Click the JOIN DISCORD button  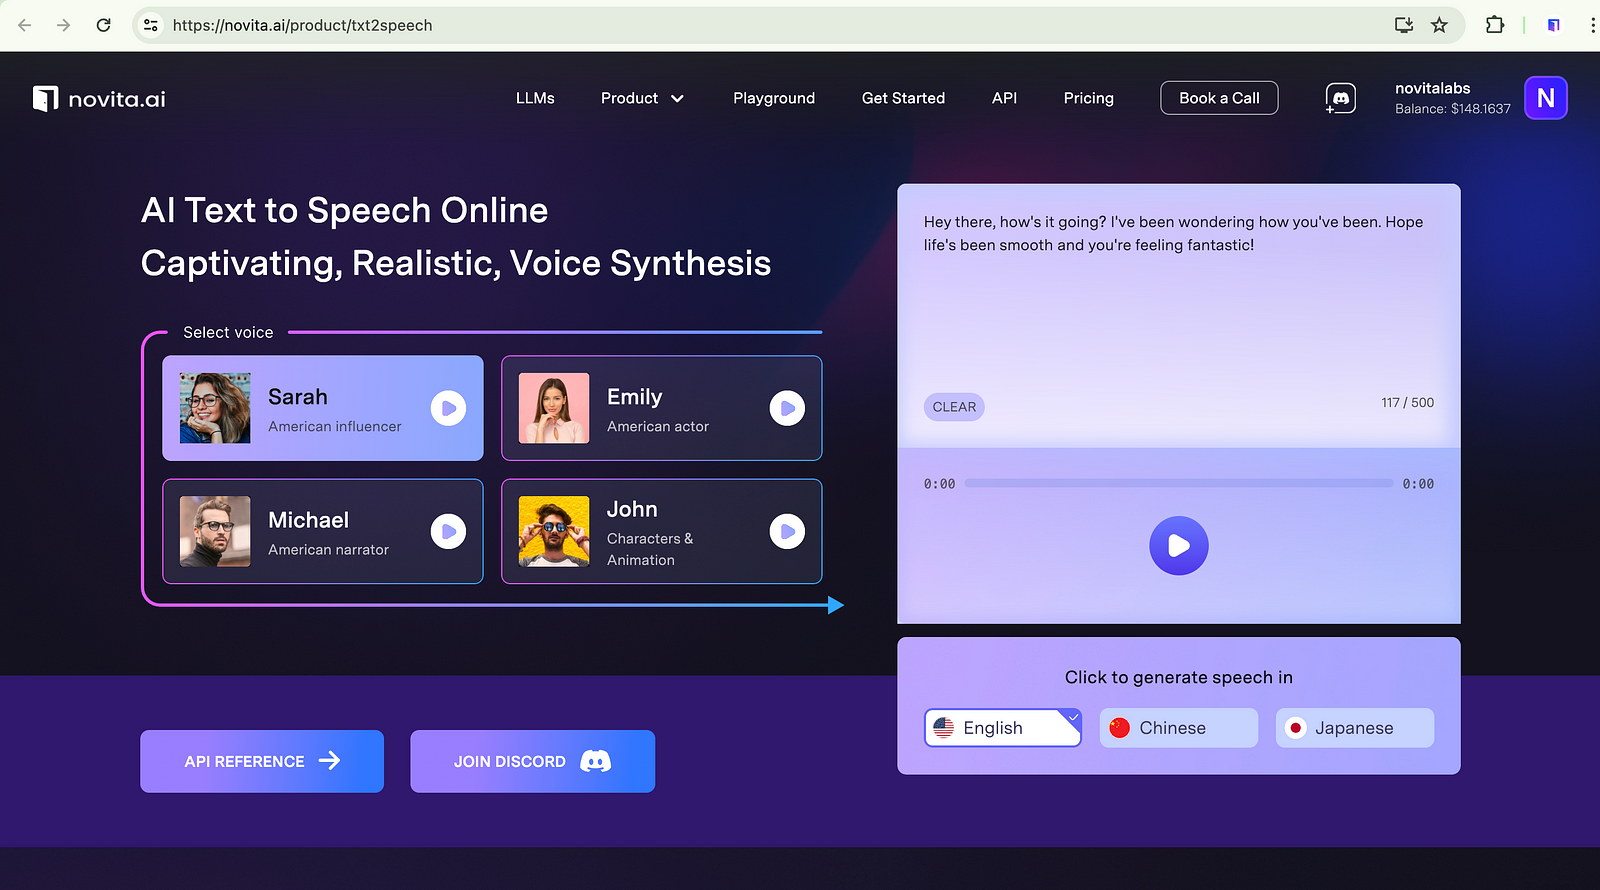coord(532,761)
